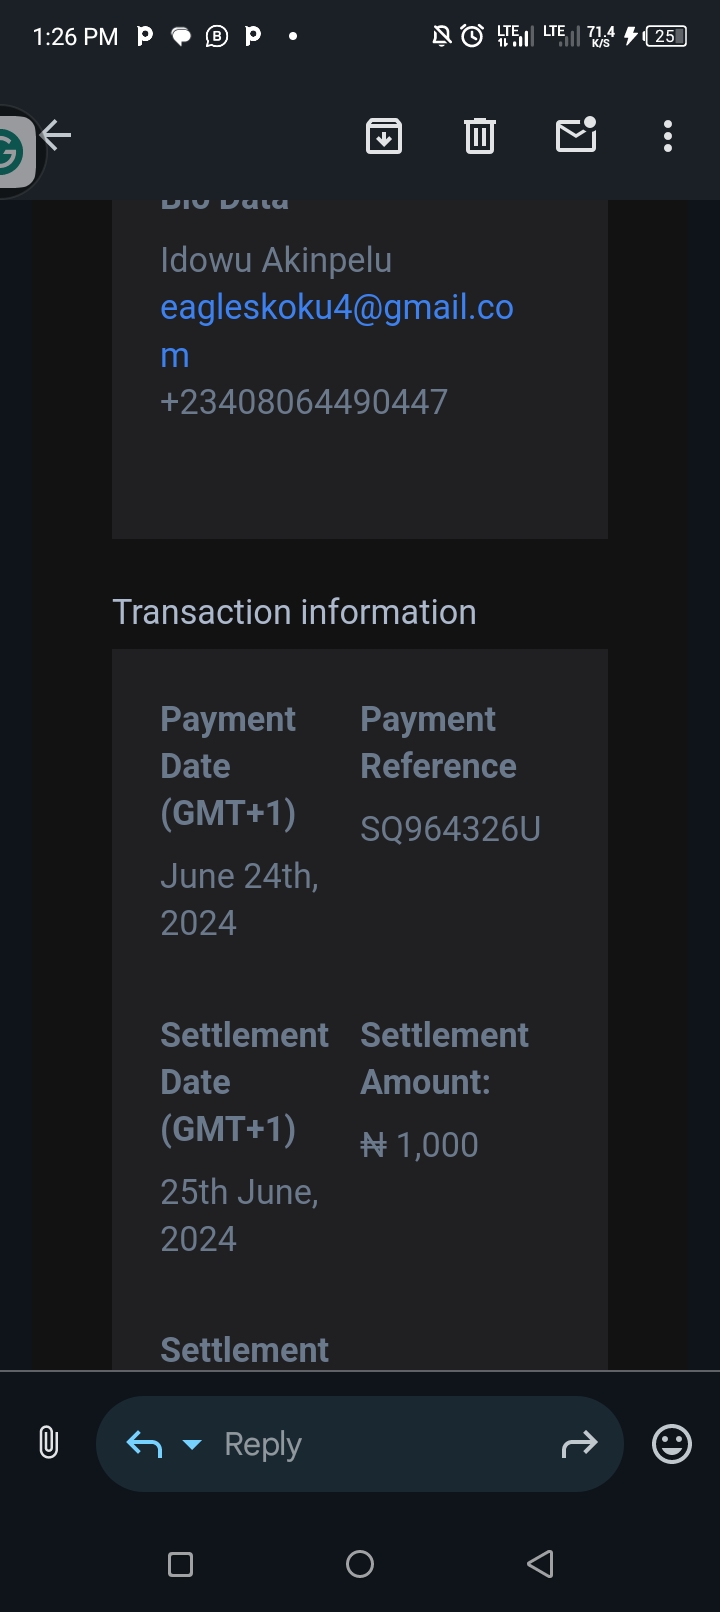
Task: Tap the battery indicator in status bar
Action: click(666, 36)
